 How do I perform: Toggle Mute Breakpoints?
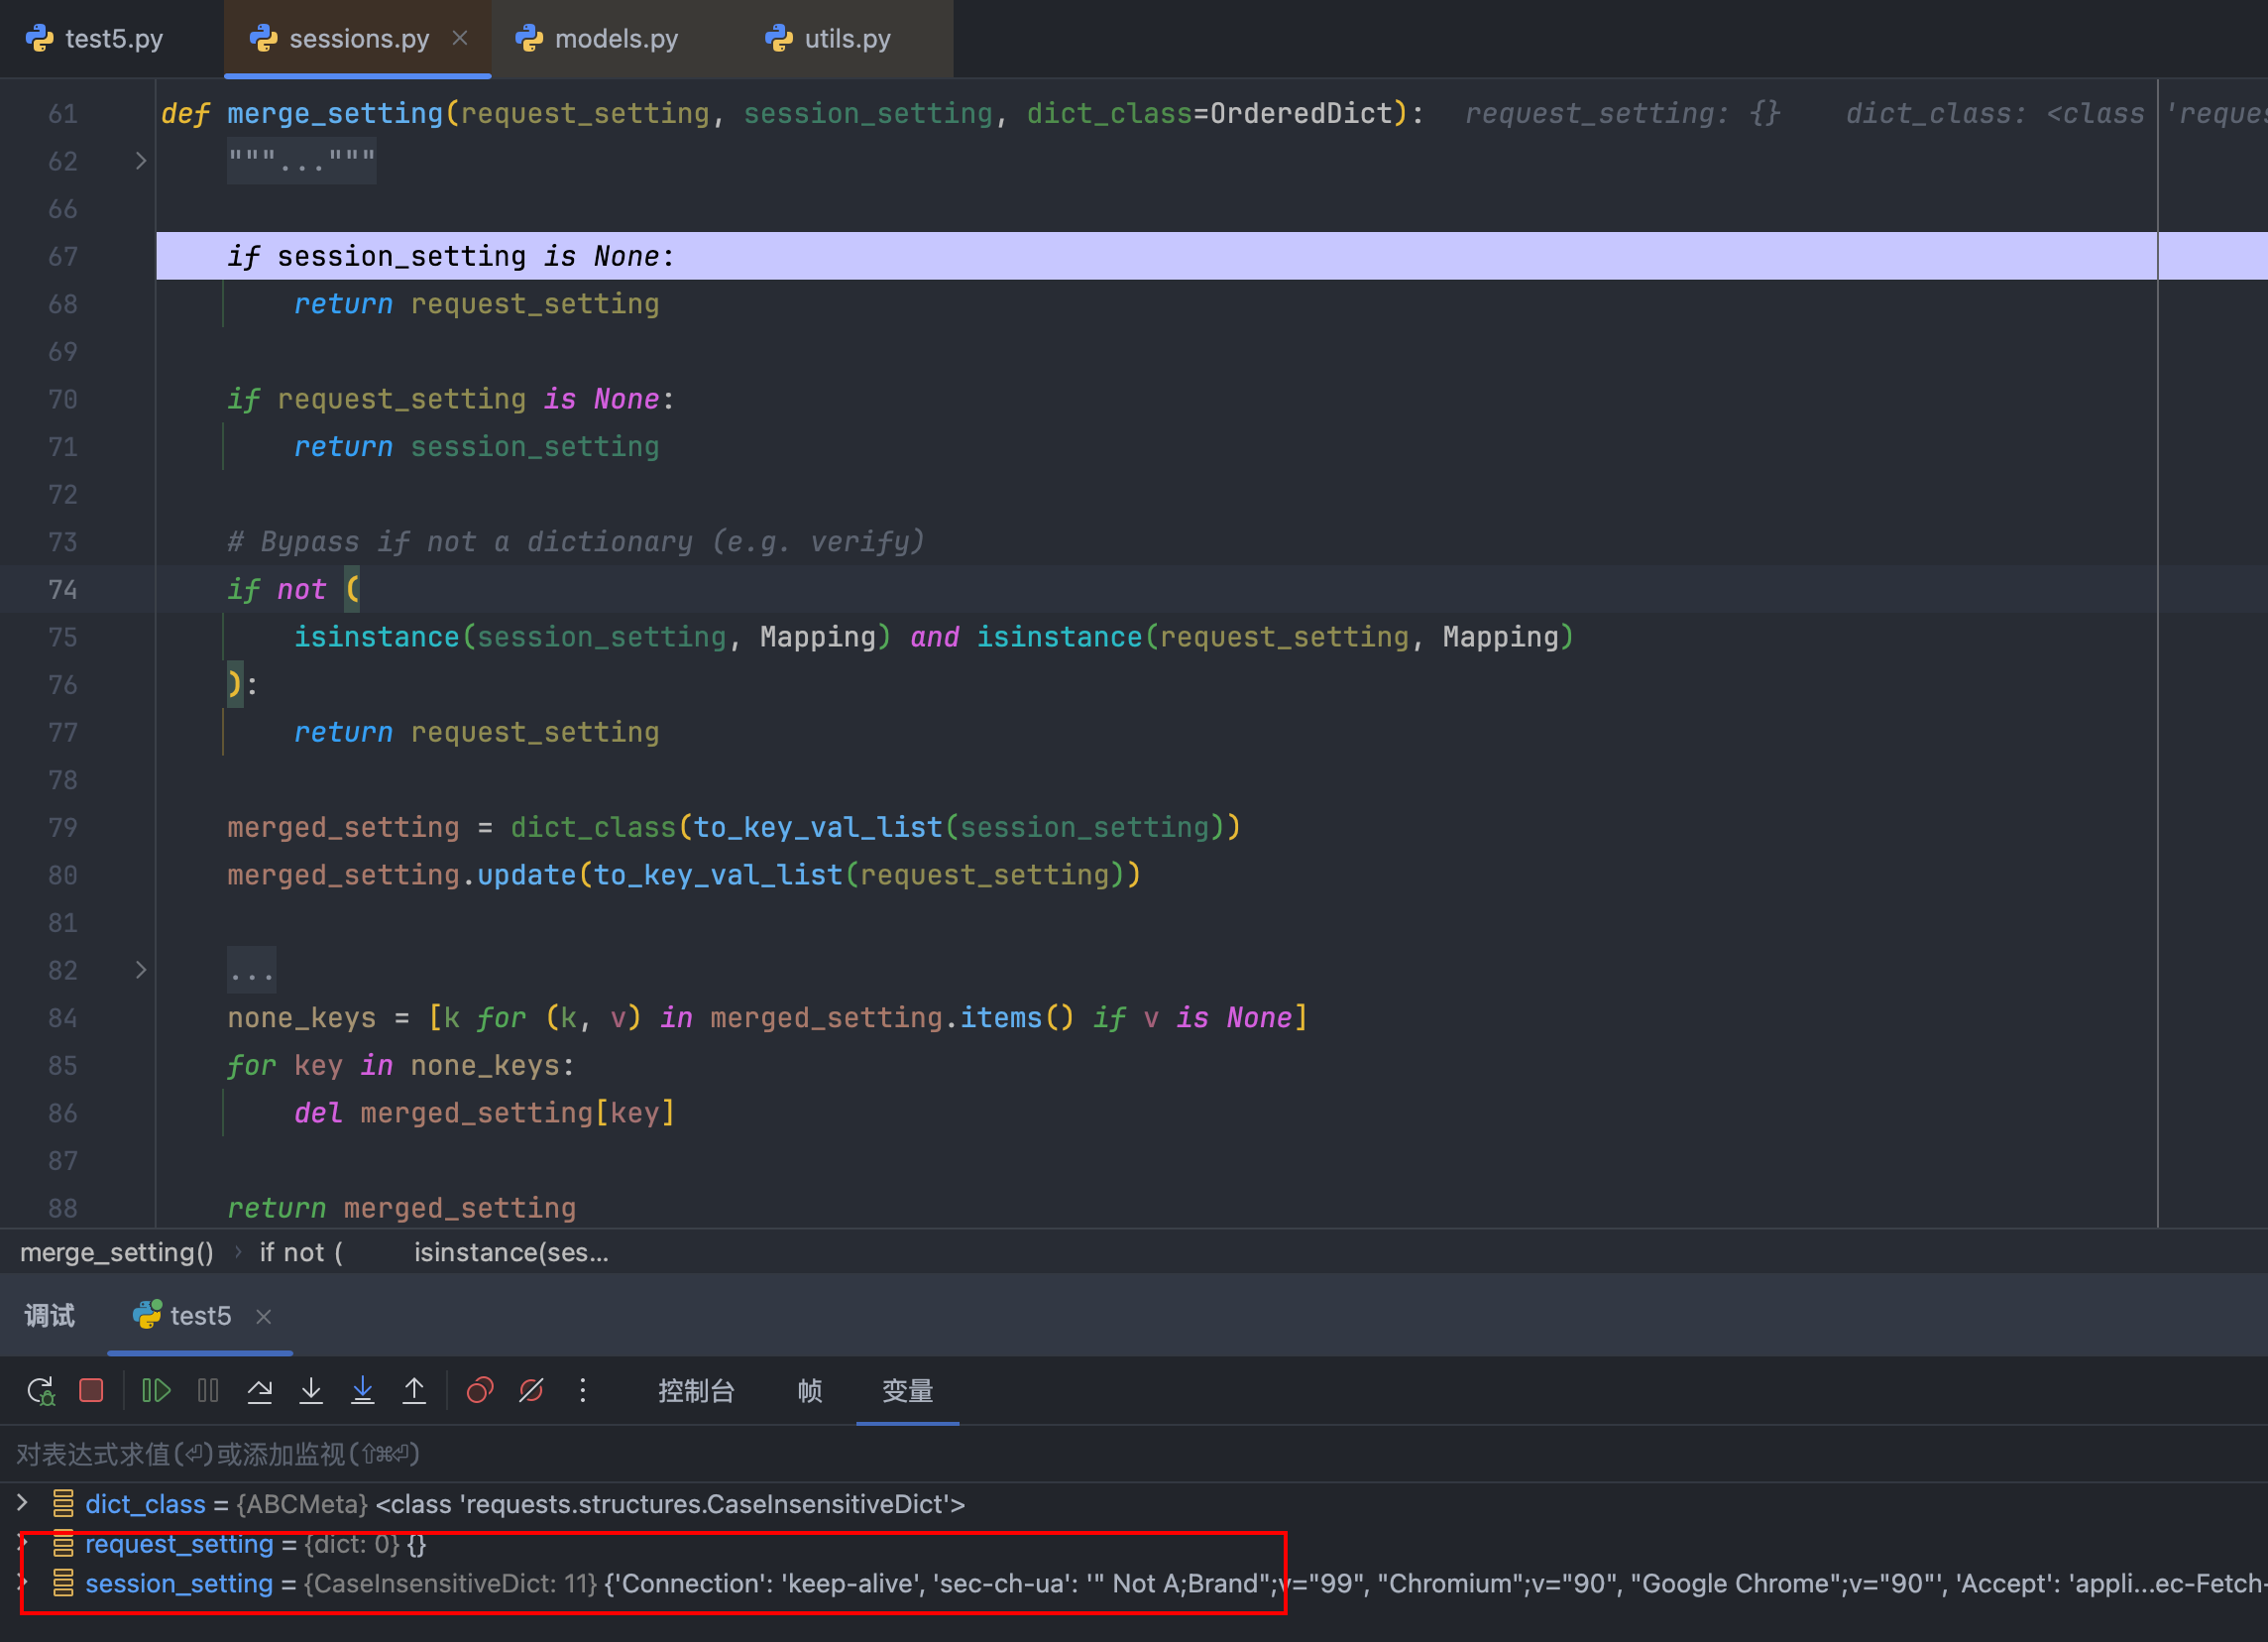pos(531,1391)
